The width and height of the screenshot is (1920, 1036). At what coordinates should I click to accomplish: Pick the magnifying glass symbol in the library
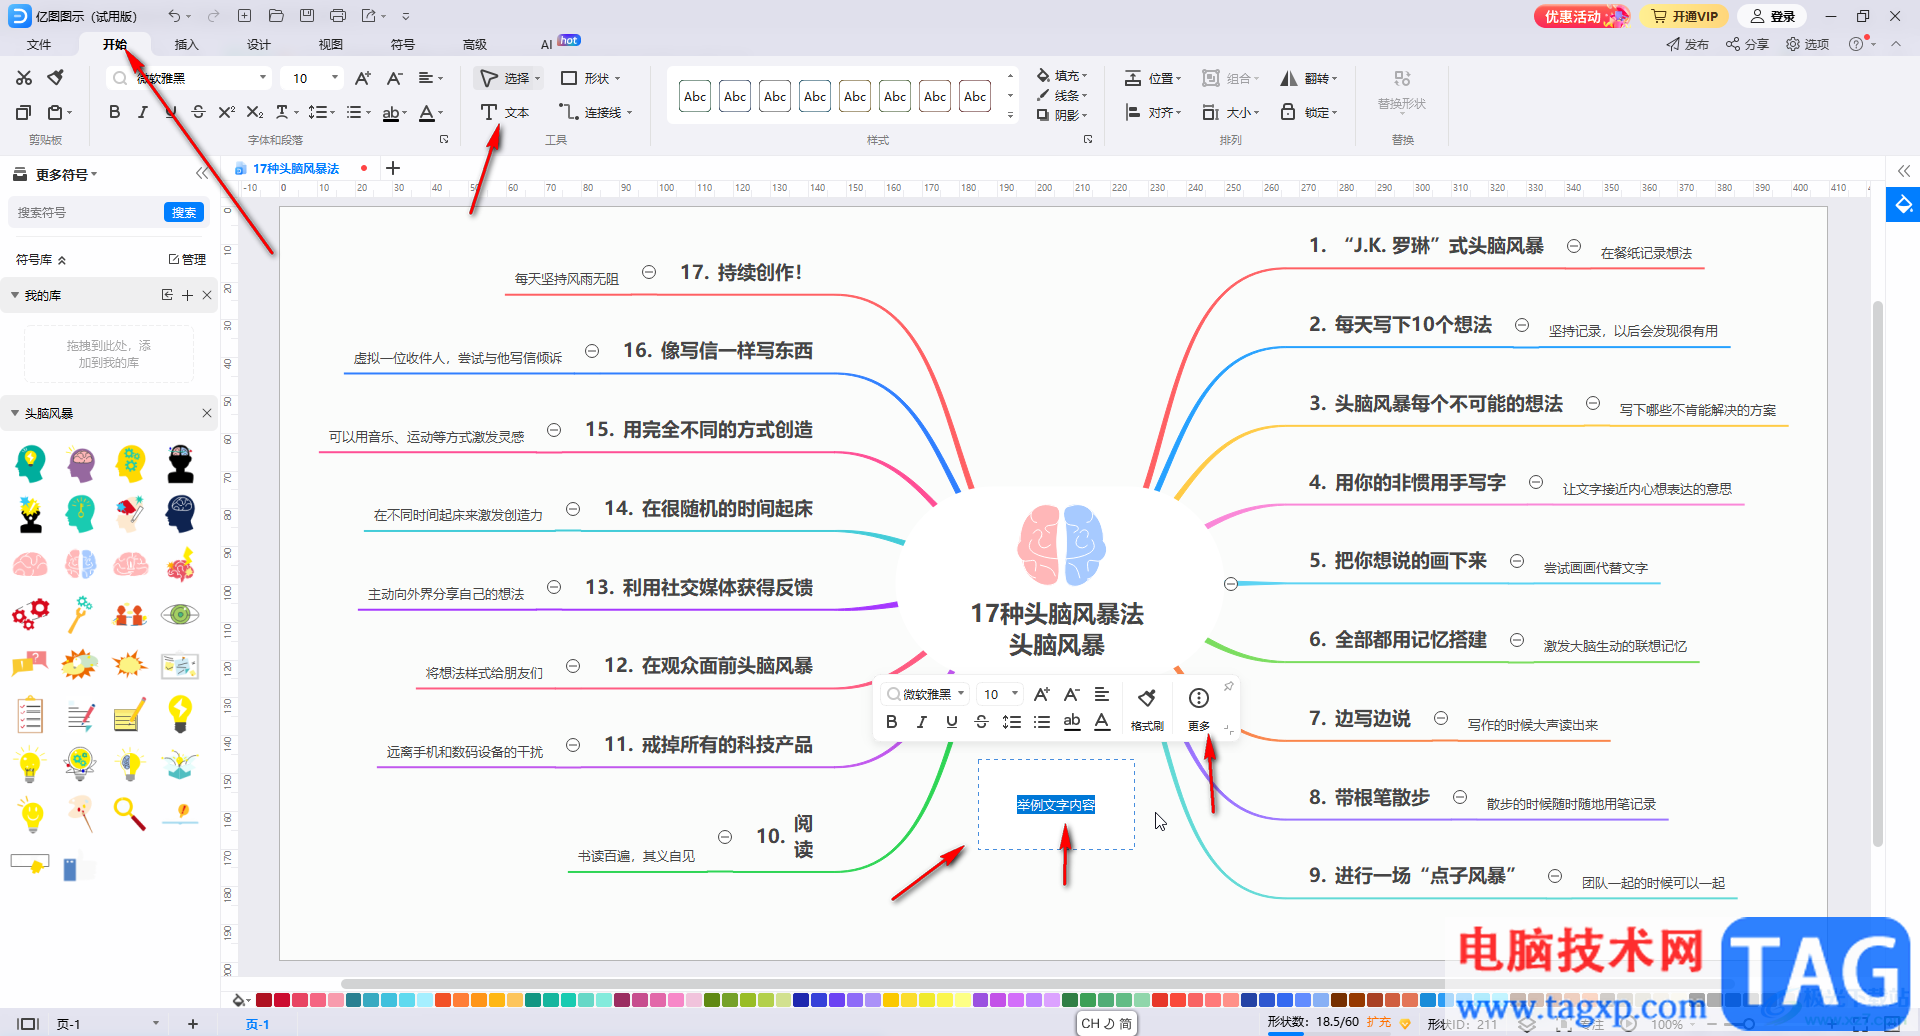pyautogui.click(x=130, y=814)
